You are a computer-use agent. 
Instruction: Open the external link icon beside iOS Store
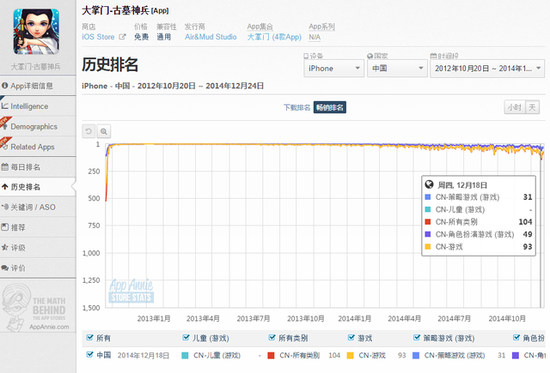(x=122, y=37)
